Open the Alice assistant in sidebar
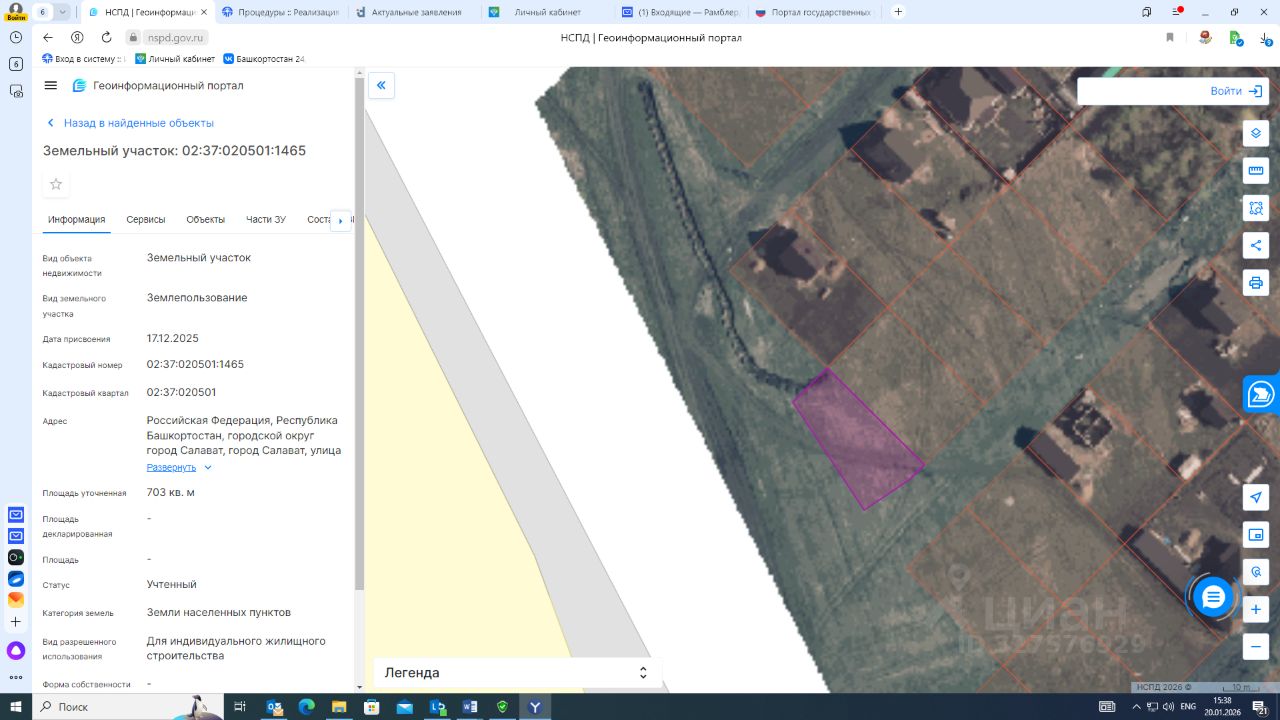Image resolution: width=1280 pixels, height=720 pixels. tap(15, 651)
